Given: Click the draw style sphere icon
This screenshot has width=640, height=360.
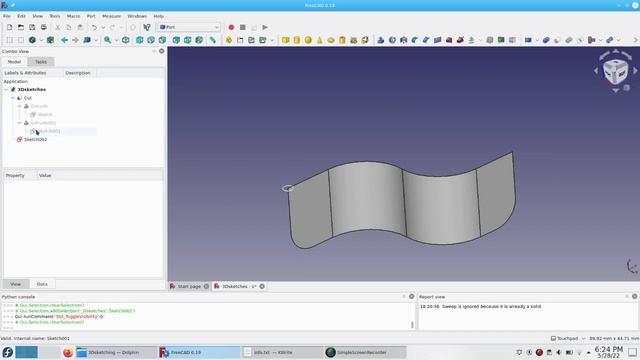Looking at the screenshot, I should [x=32, y=40].
